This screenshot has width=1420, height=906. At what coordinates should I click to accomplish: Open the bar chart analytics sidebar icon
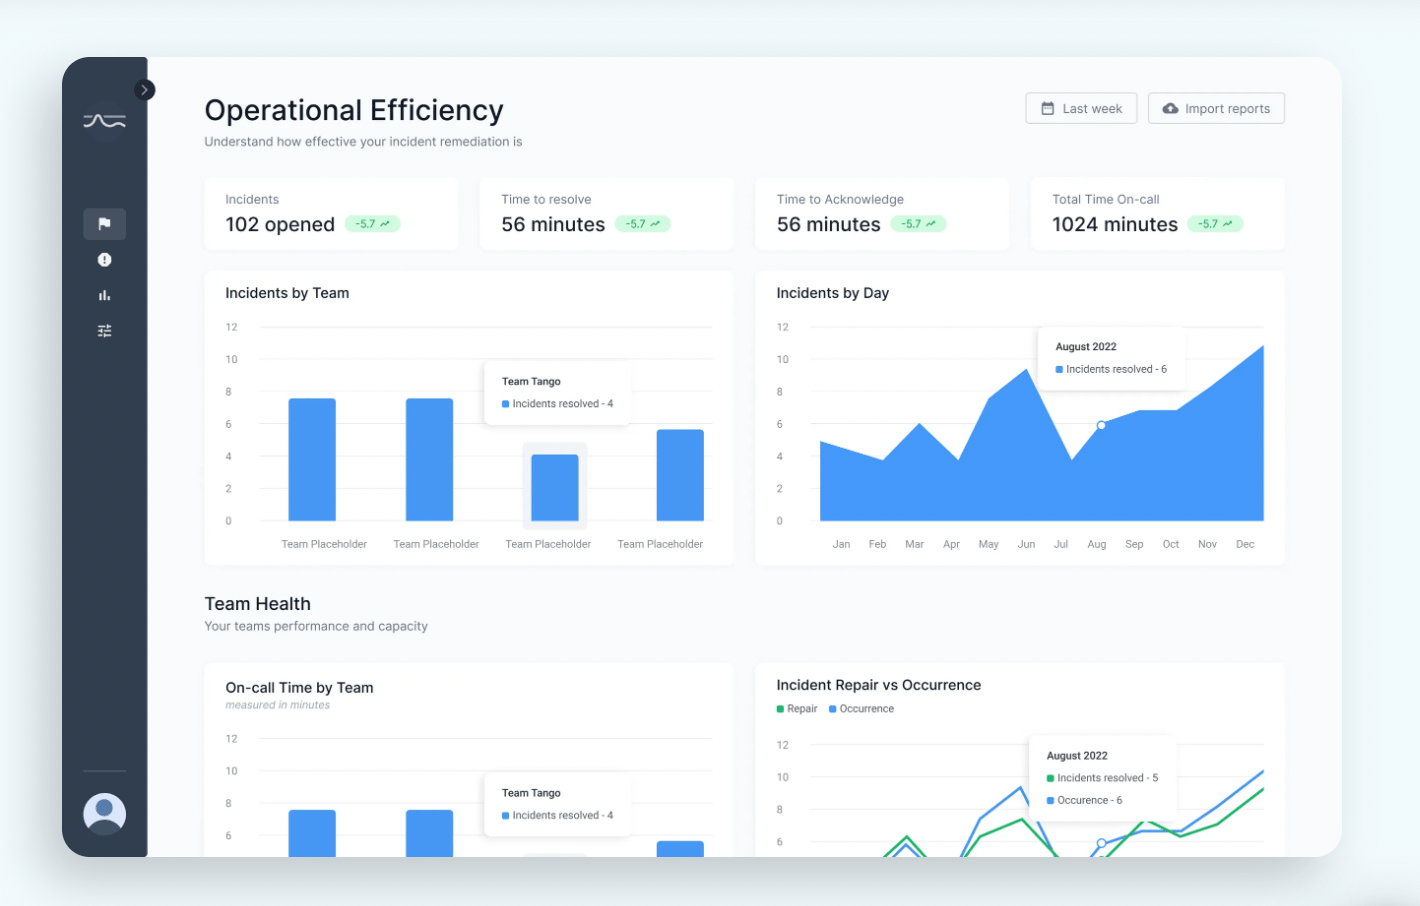coord(104,295)
